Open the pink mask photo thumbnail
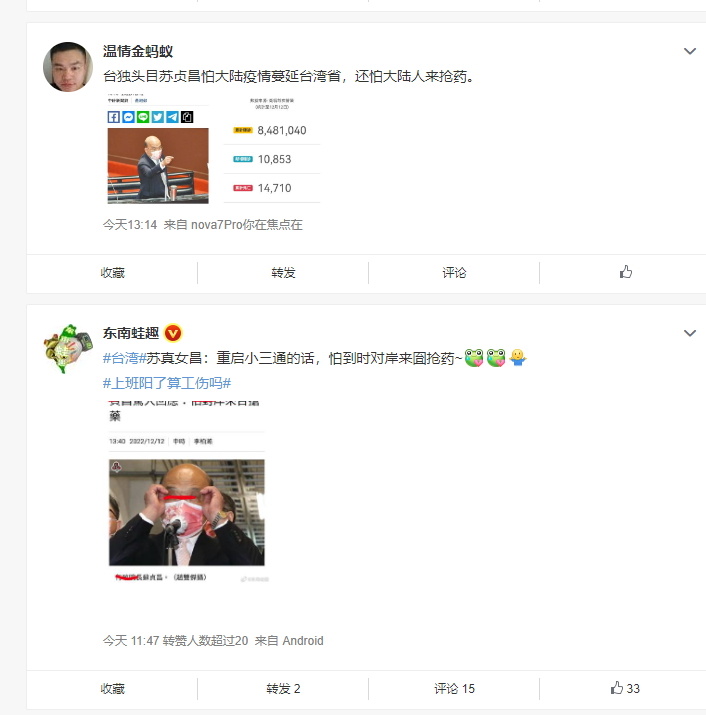 point(187,492)
